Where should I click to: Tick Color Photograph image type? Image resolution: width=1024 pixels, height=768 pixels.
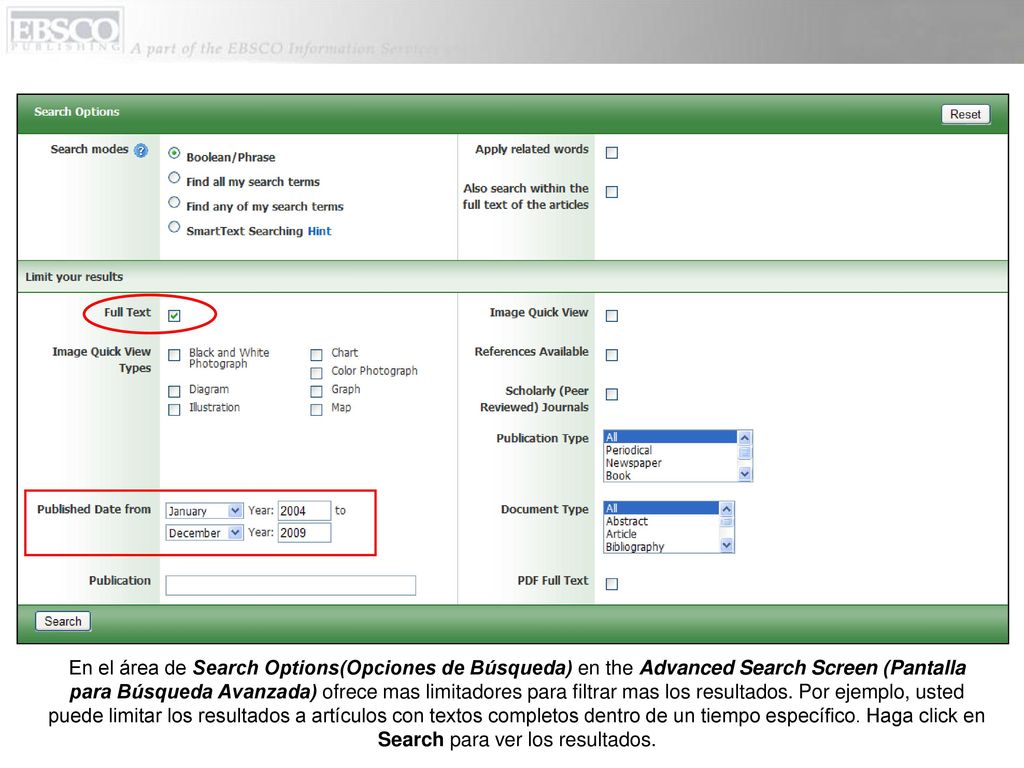[317, 374]
